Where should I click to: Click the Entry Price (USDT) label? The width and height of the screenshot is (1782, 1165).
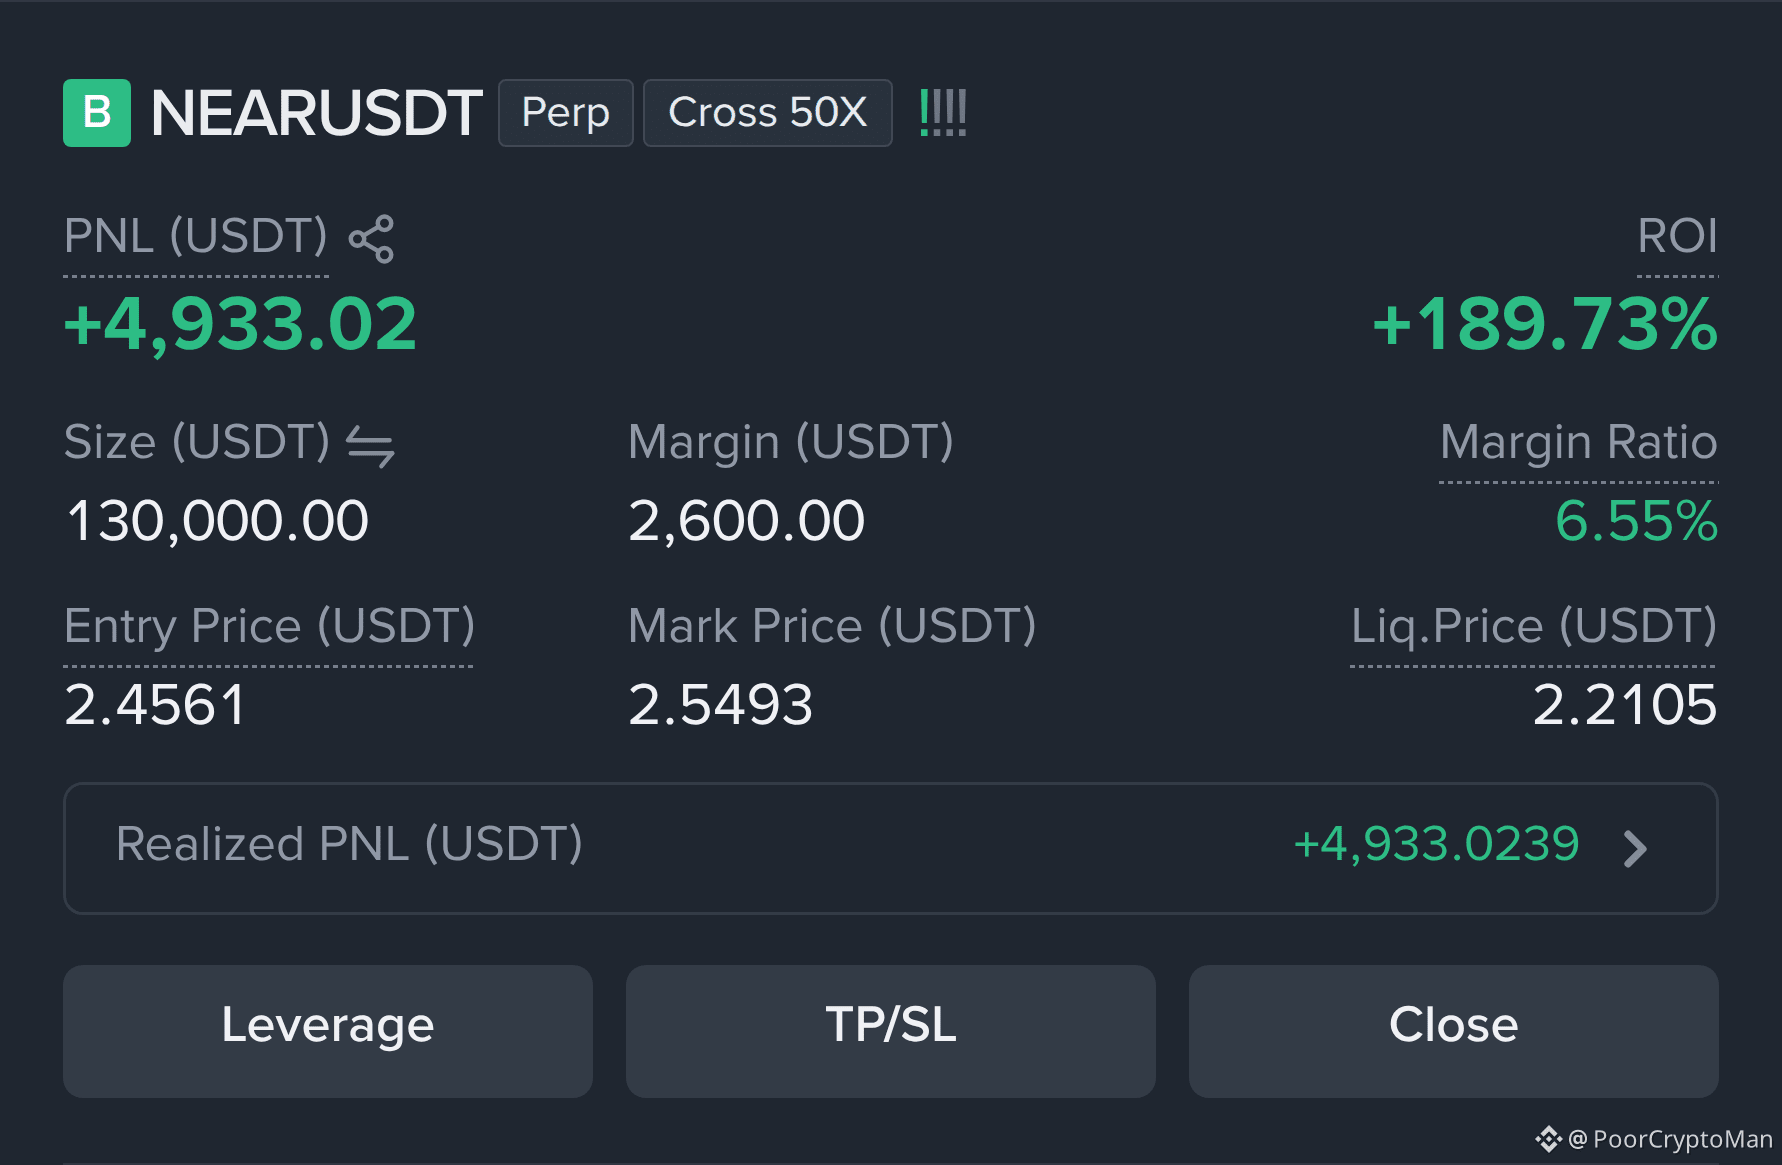point(269,627)
